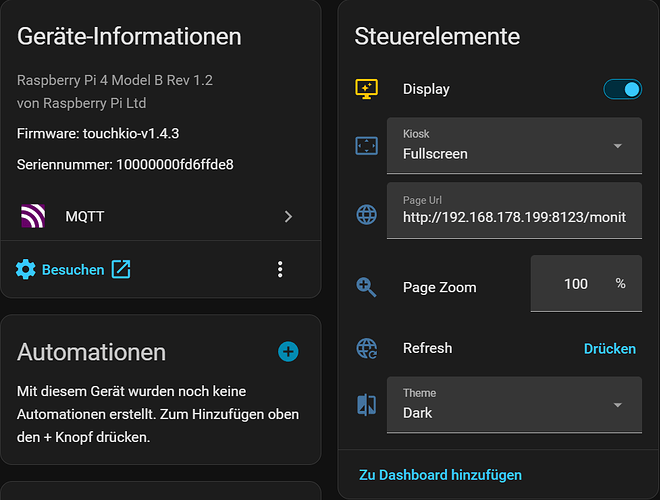This screenshot has height=500, width=660.
Task: Click the no-automations description text
Action: pyautogui.click(x=158, y=415)
